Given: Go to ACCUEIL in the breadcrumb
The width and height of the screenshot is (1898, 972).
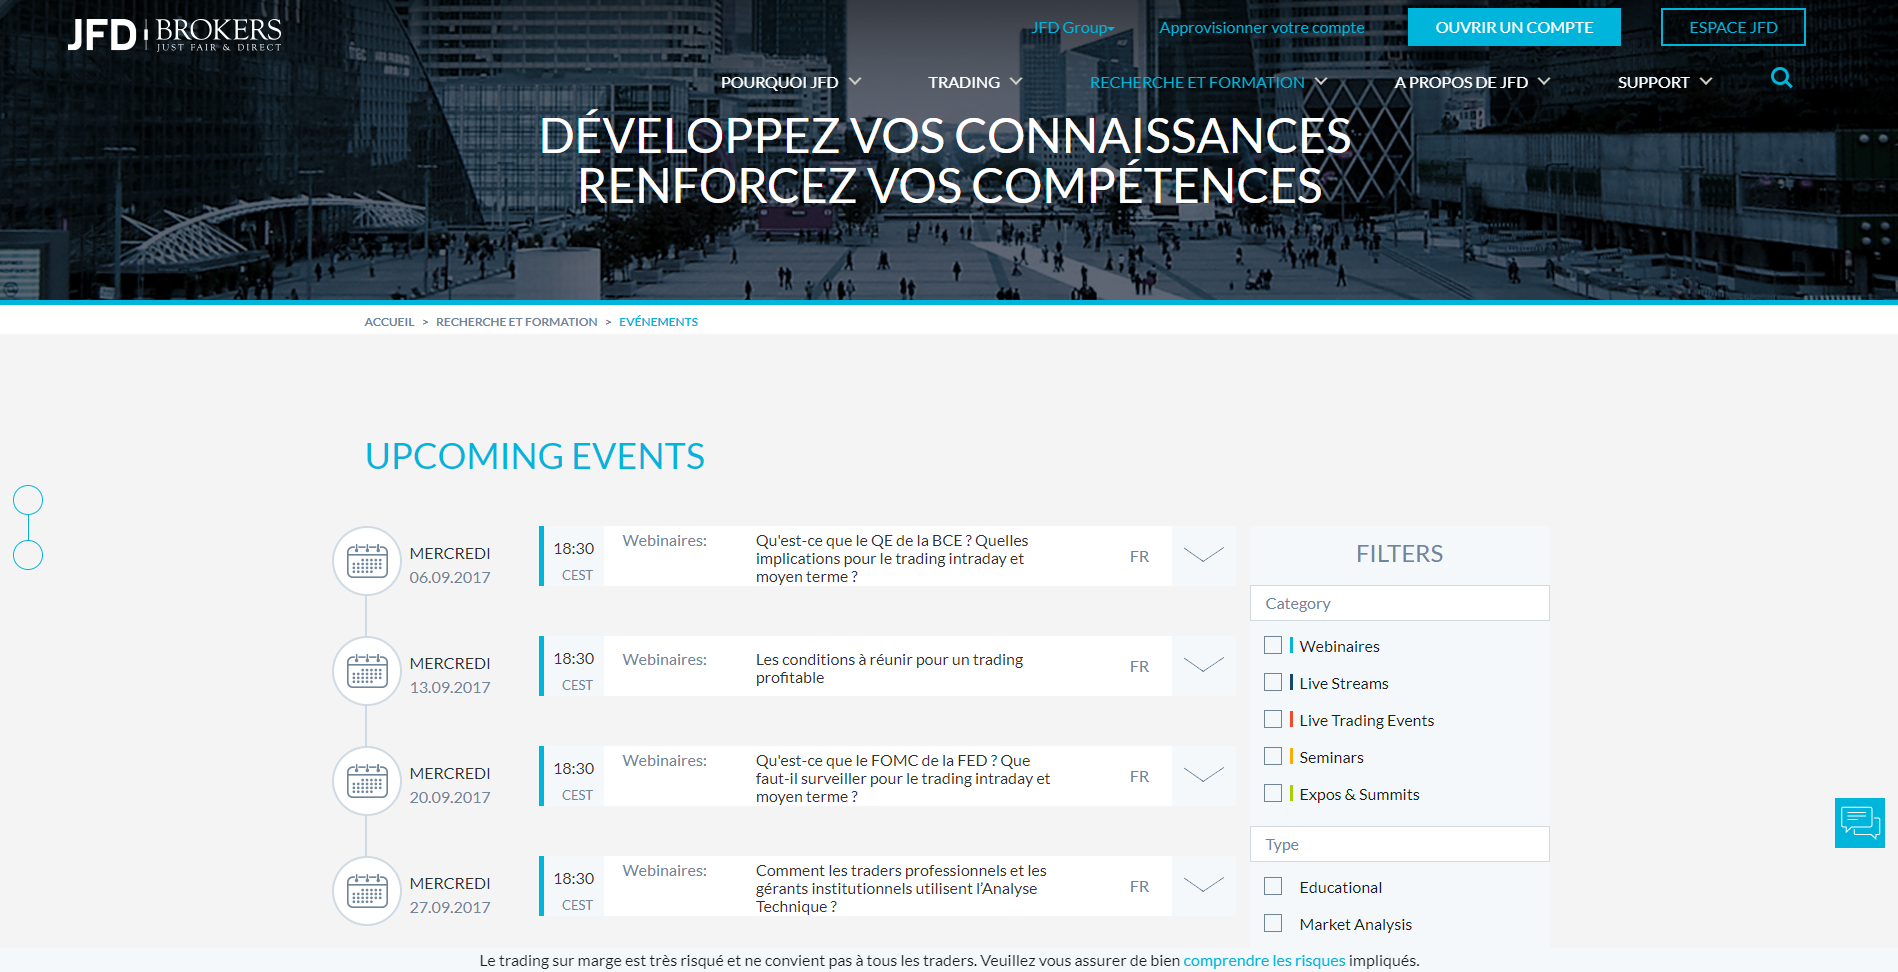Looking at the screenshot, I should point(389,322).
